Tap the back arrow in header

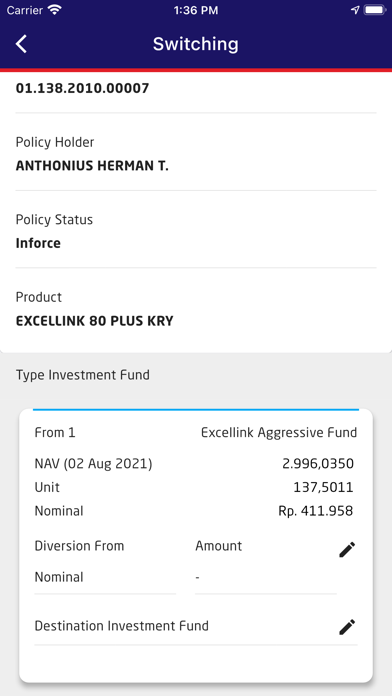pyautogui.click(x=21, y=44)
